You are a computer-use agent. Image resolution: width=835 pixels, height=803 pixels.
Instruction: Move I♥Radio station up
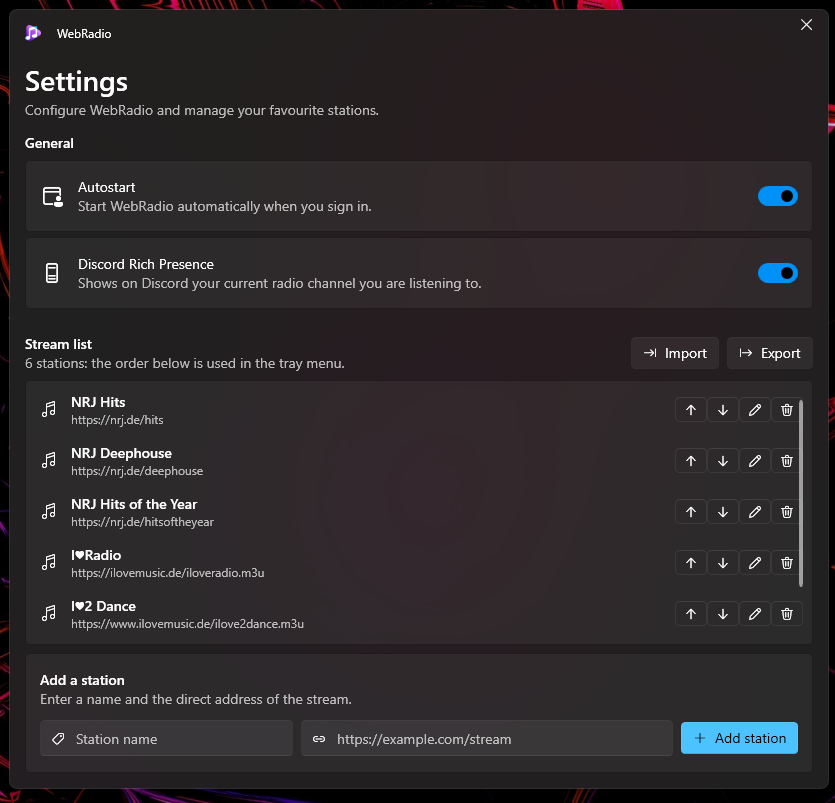(x=691, y=563)
